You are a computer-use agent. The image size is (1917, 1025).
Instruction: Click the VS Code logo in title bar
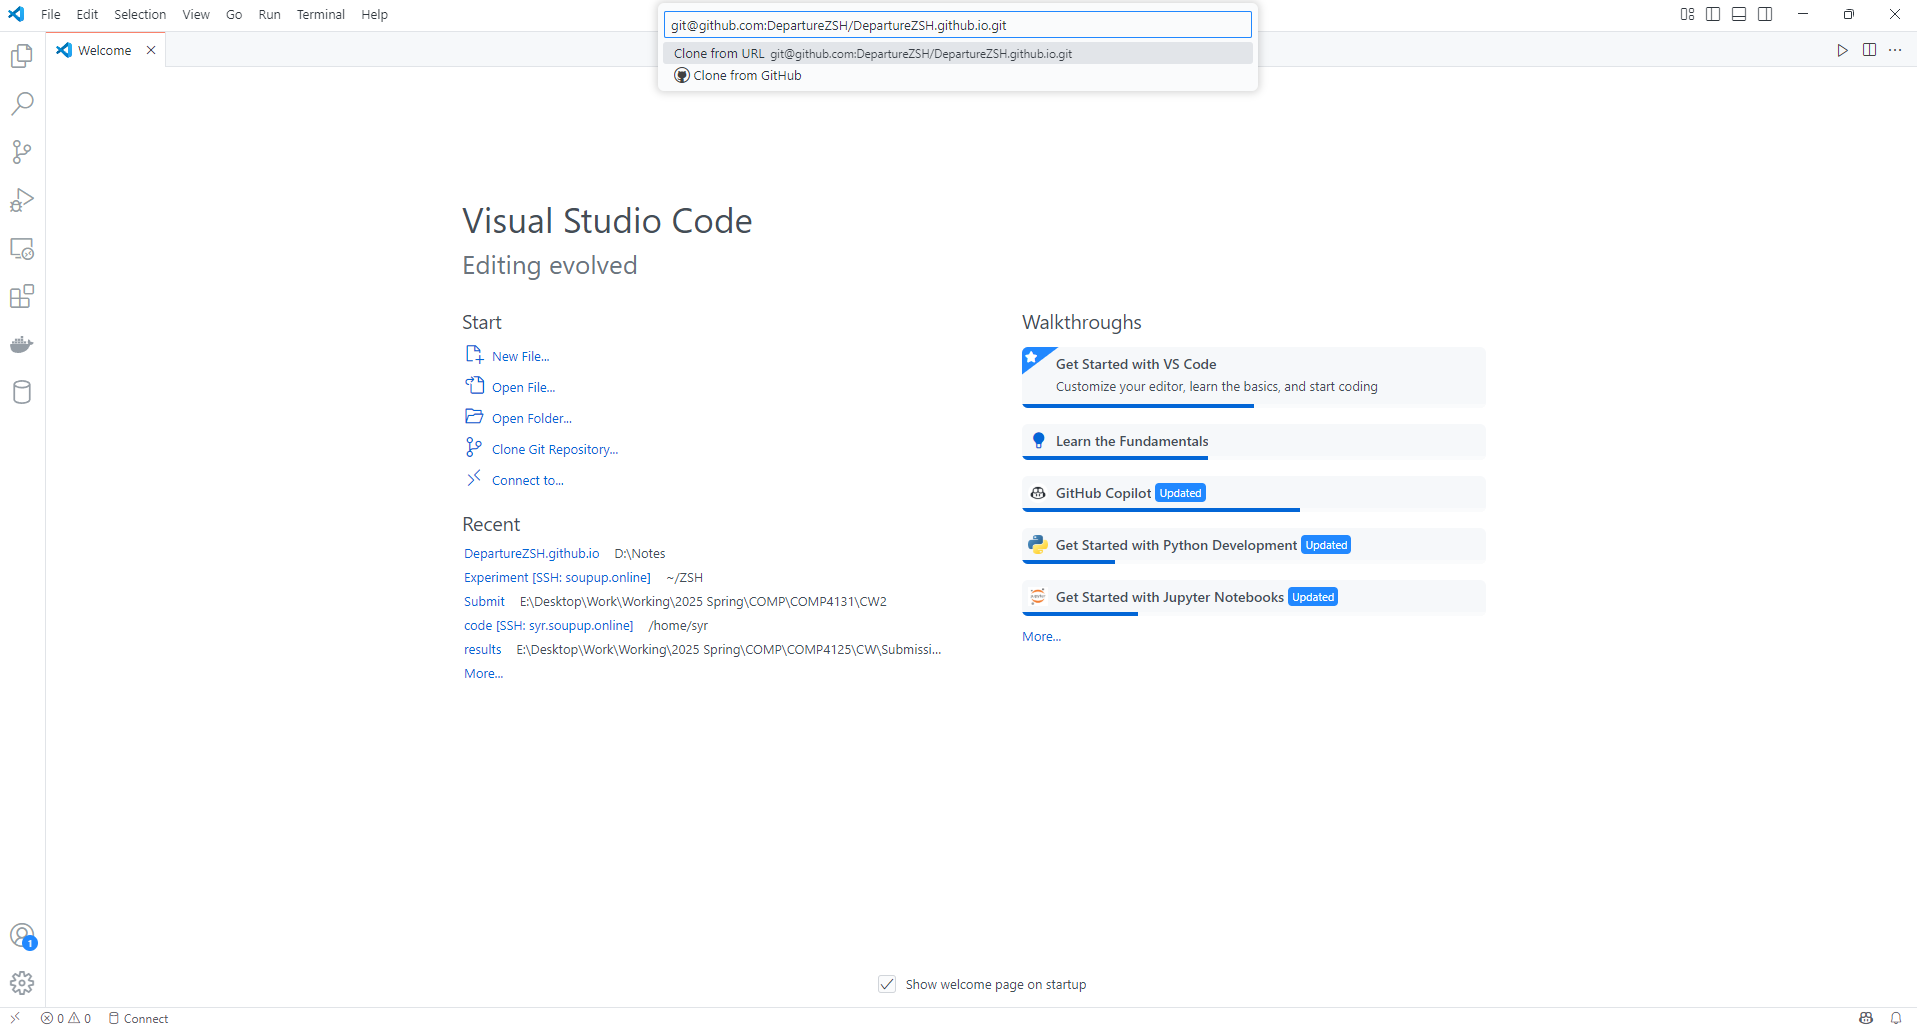[x=16, y=14]
